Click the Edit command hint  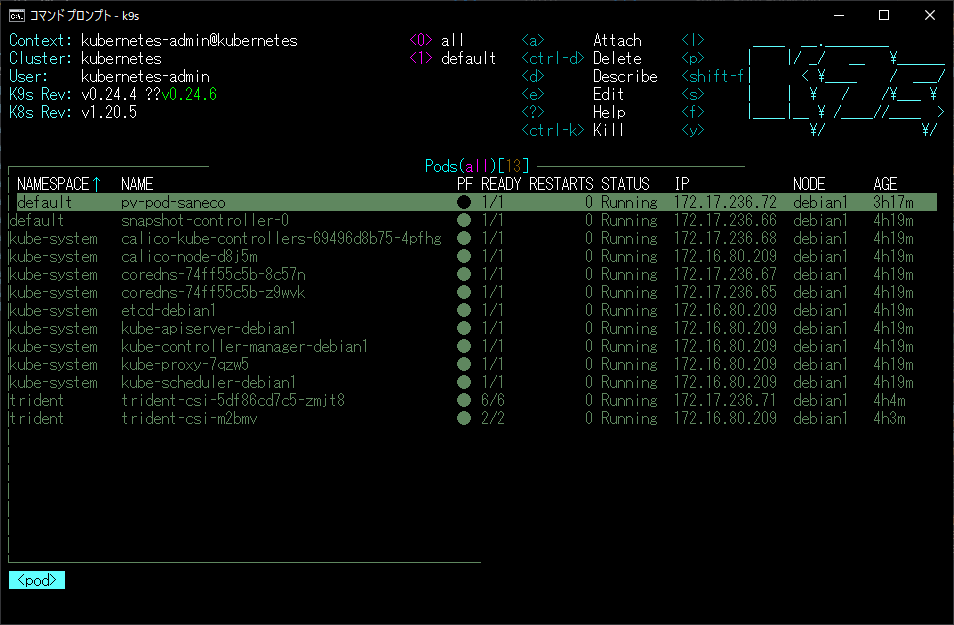pyautogui.click(x=608, y=94)
